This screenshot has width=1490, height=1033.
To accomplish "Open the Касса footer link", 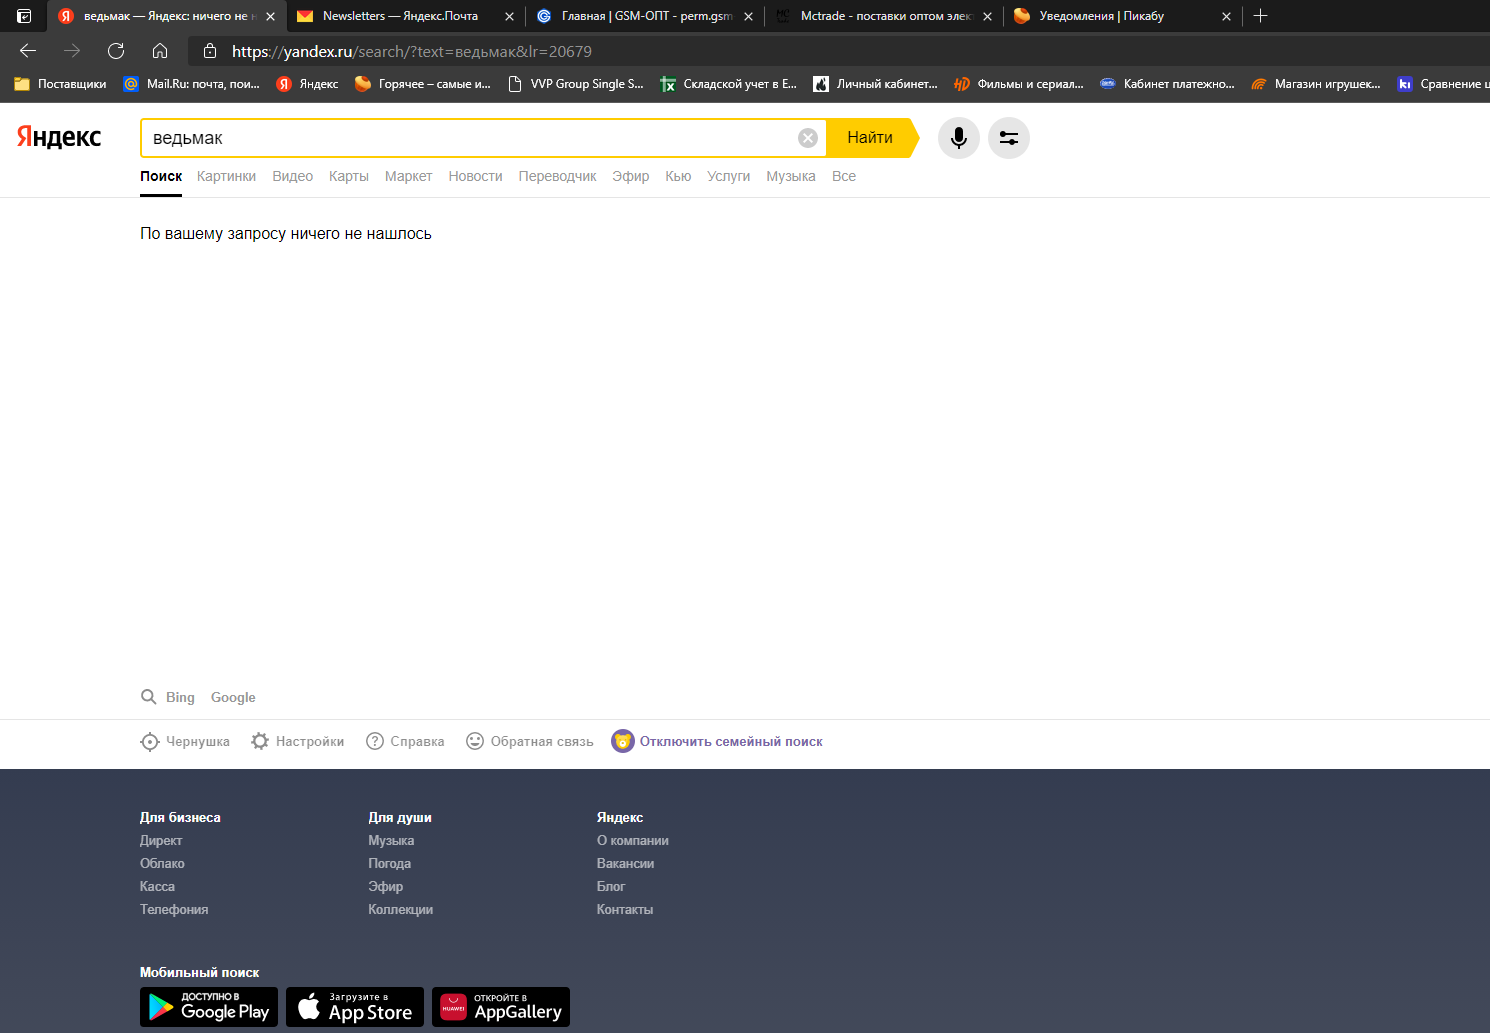I will pyautogui.click(x=157, y=886).
